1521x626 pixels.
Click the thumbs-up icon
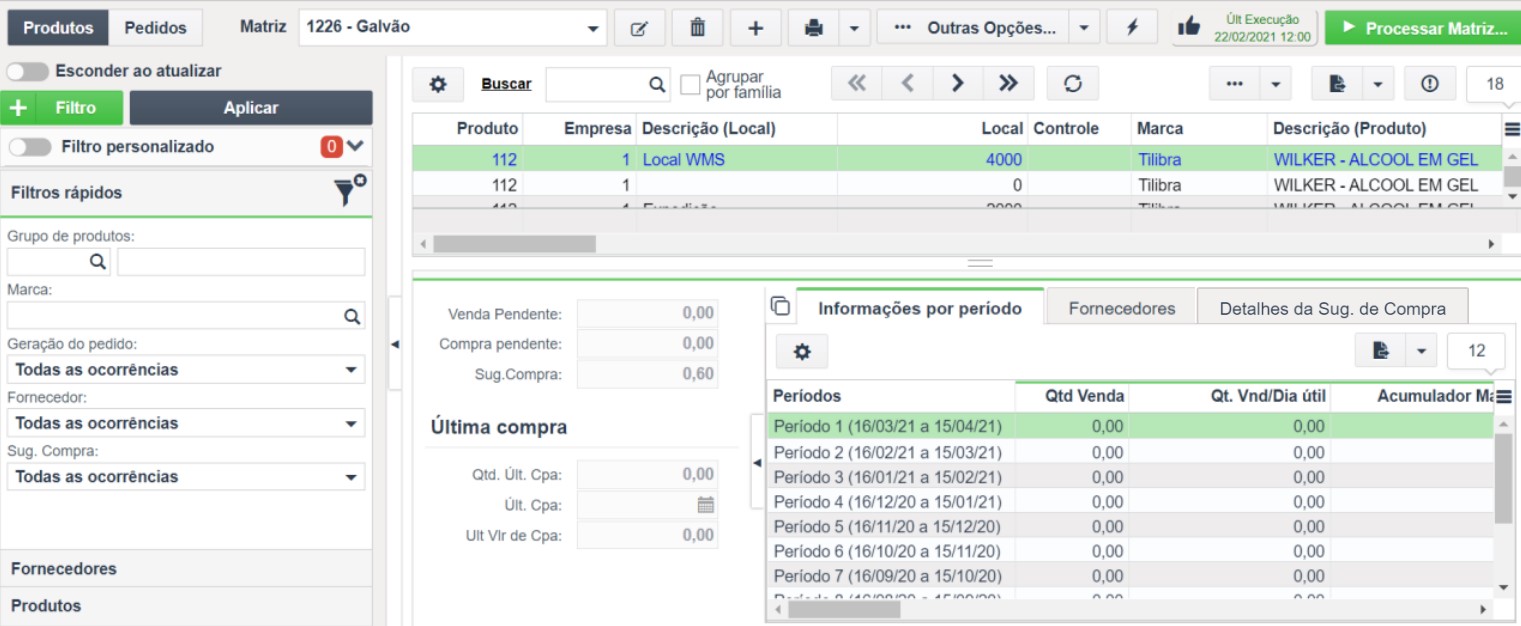[1188, 27]
